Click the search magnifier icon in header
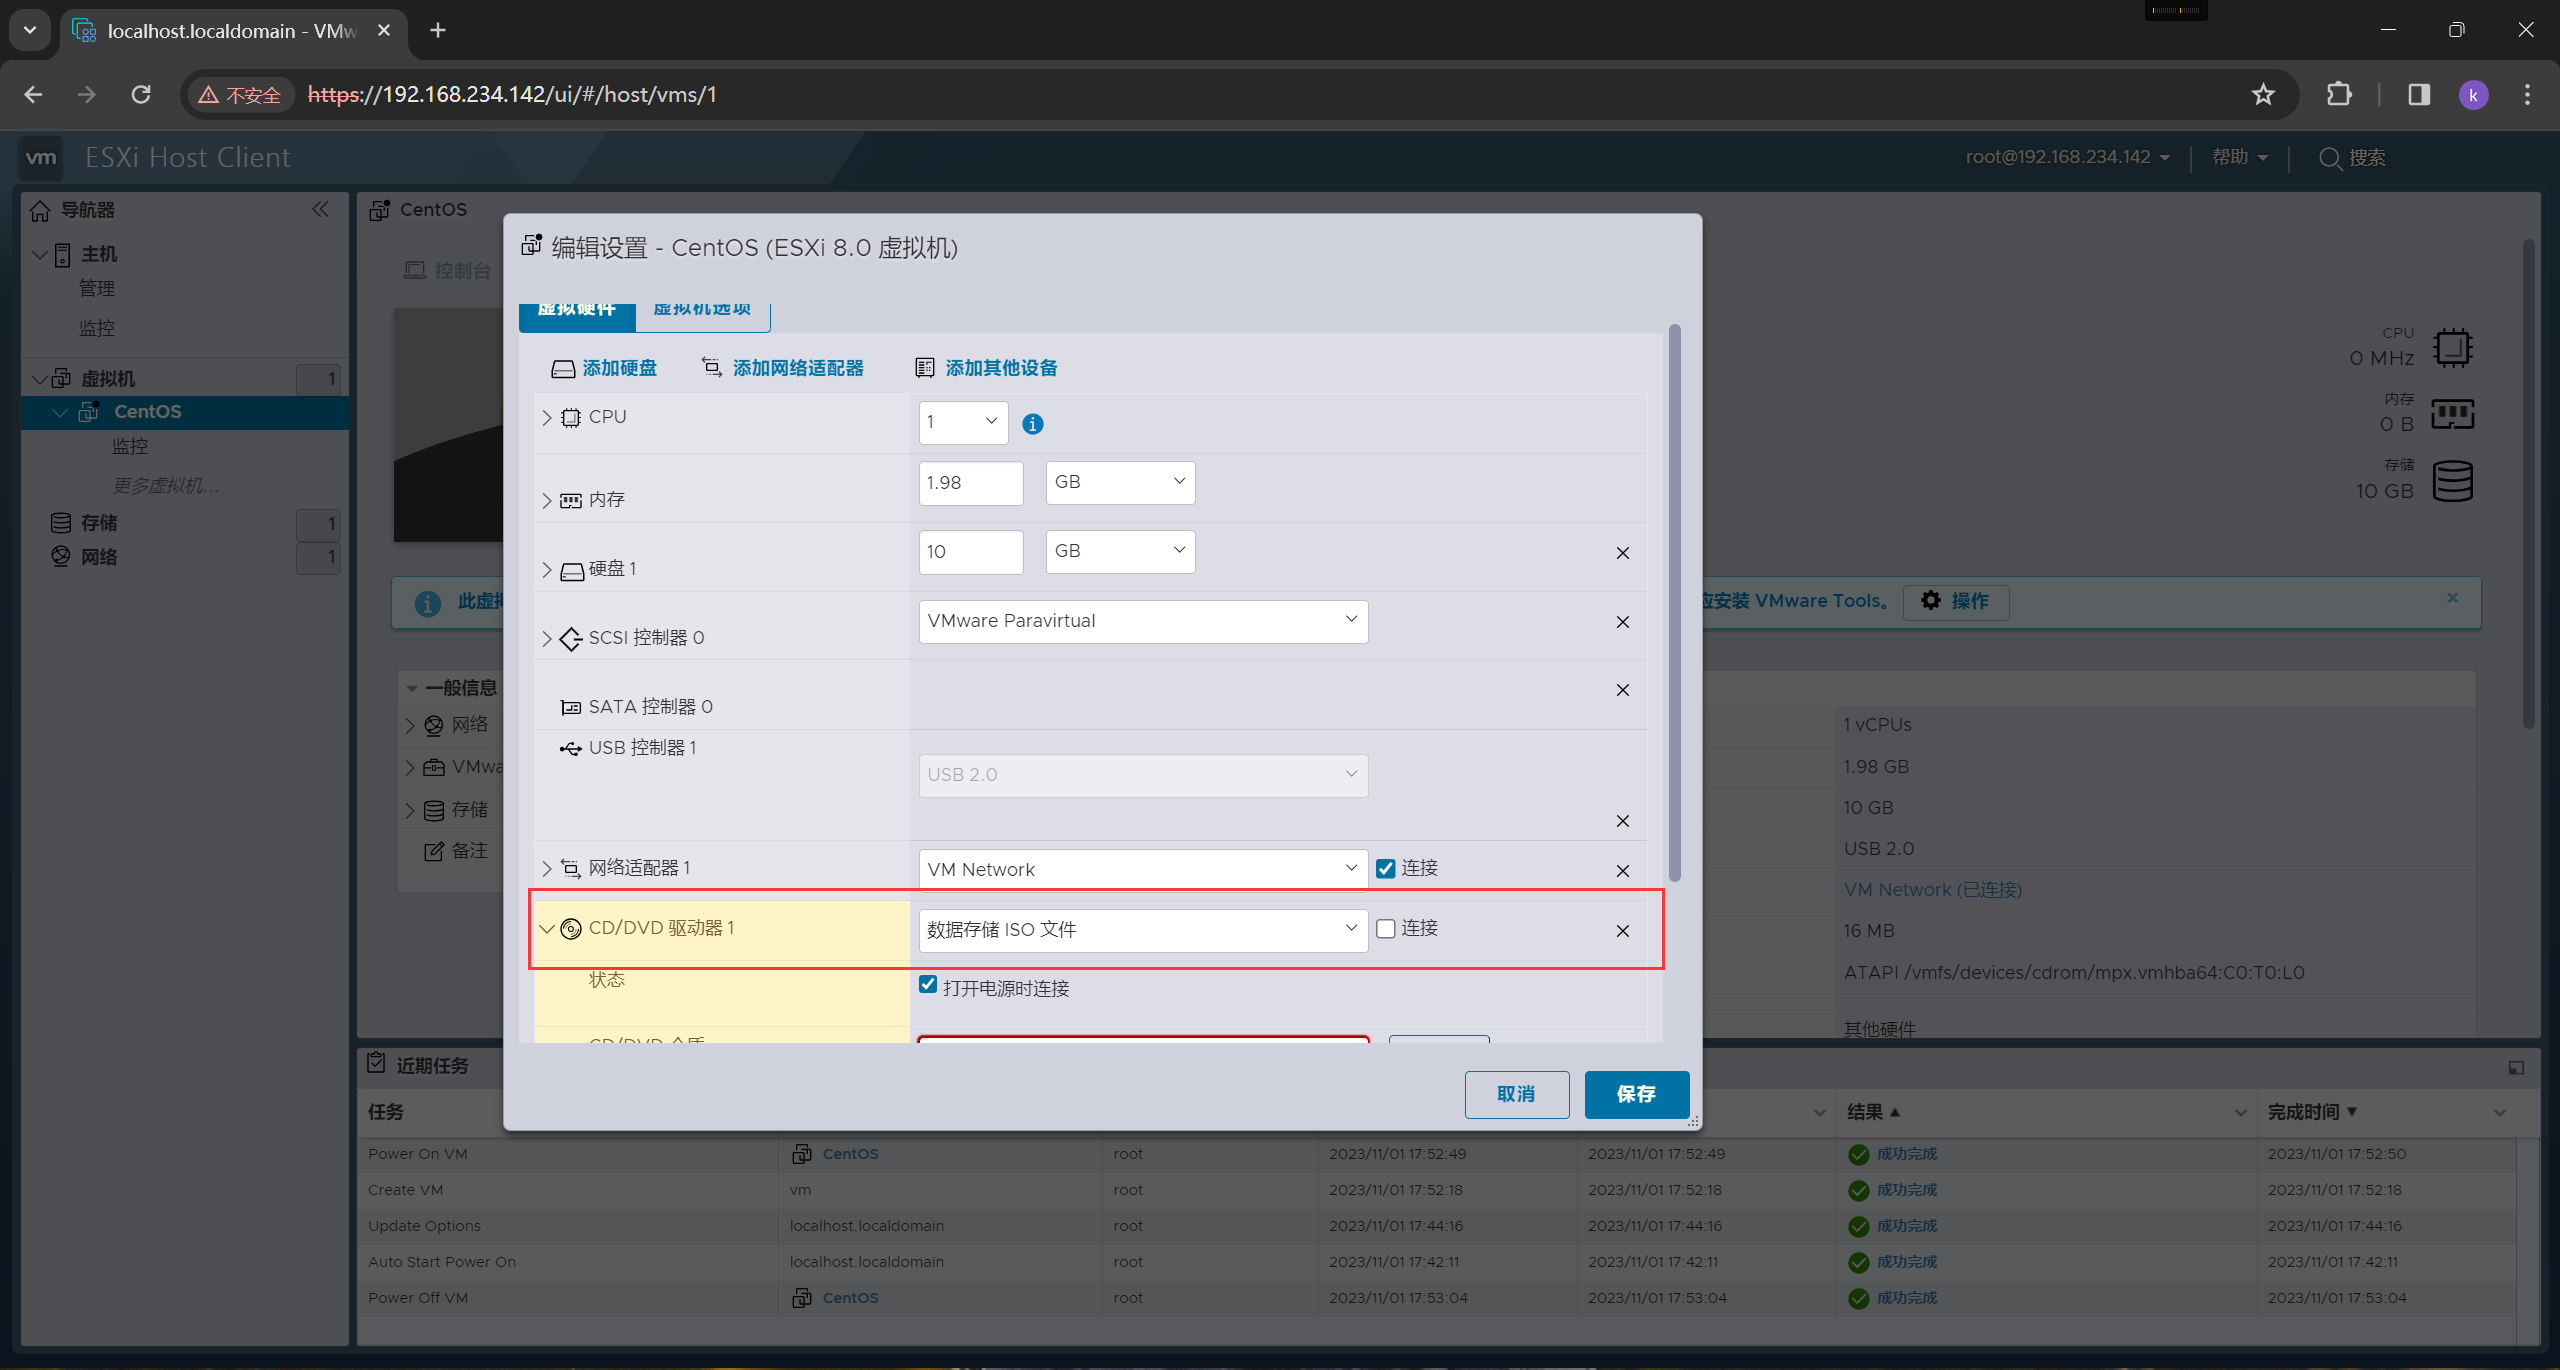Screen dimensions: 2560x1370 (2330, 158)
